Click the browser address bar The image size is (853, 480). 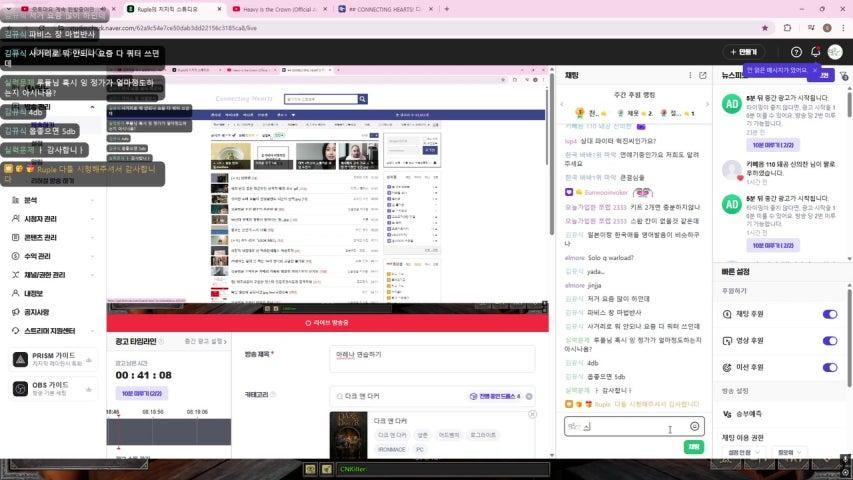click(381, 28)
